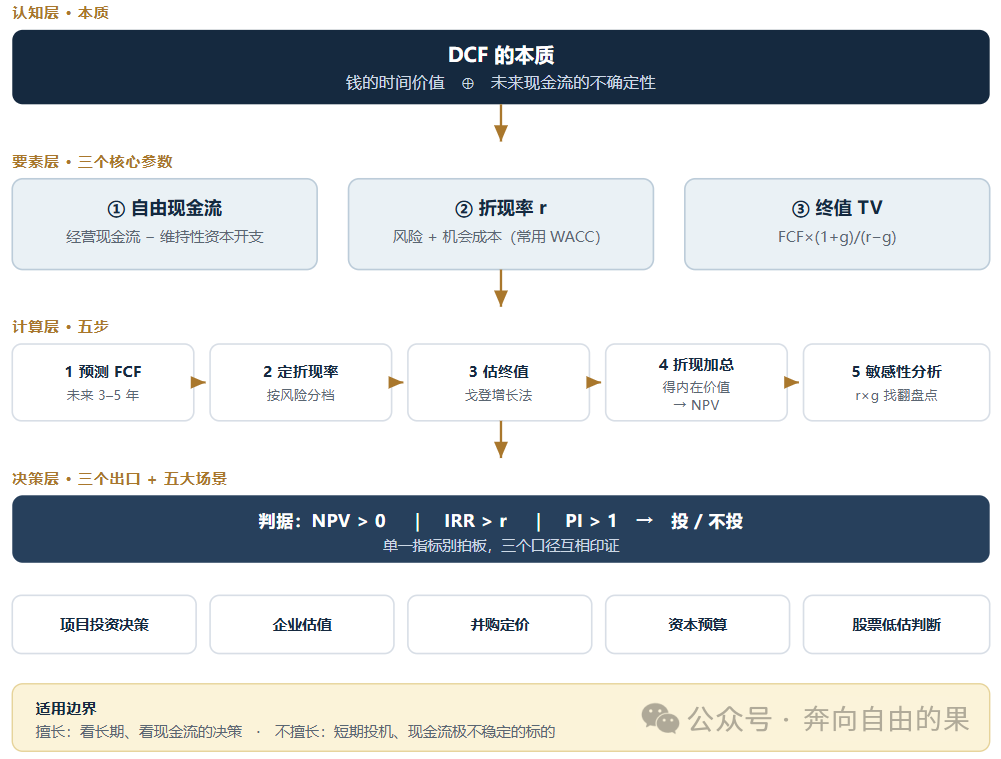The width and height of the screenshot is (1001, 759).
Task: Select the '擅长：看长期、看现金流的决策' text
Action: pos(139,732)
